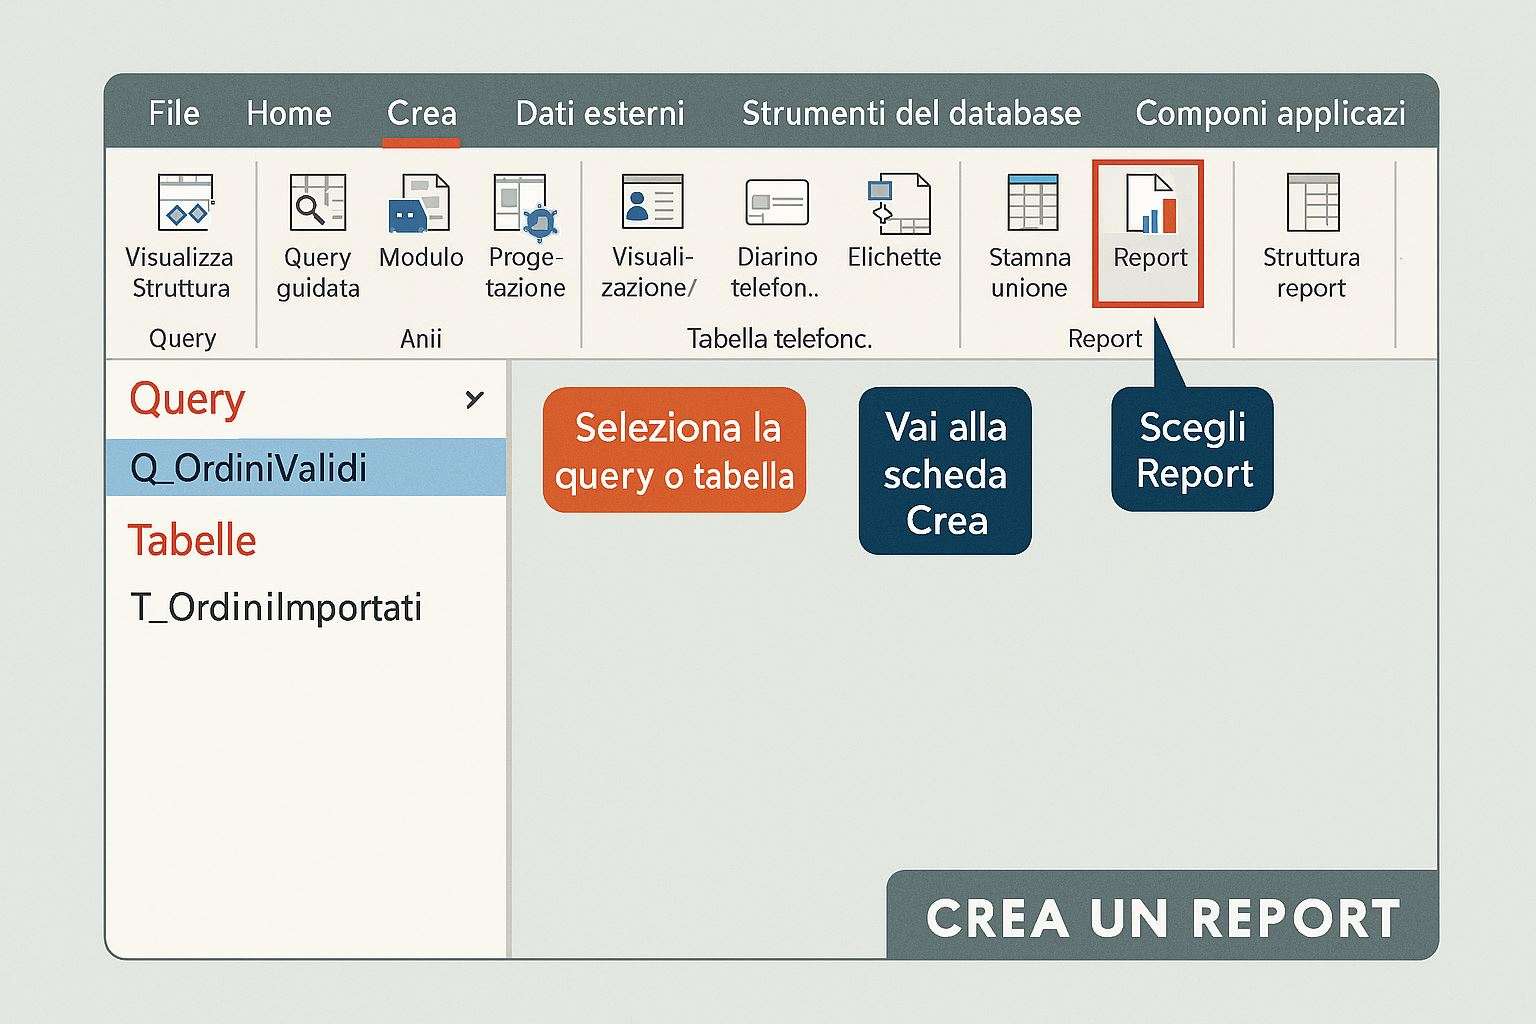Select the Crea ribbon tab
Viewport: 1536px width, 1024px height.
coord(421,113)
